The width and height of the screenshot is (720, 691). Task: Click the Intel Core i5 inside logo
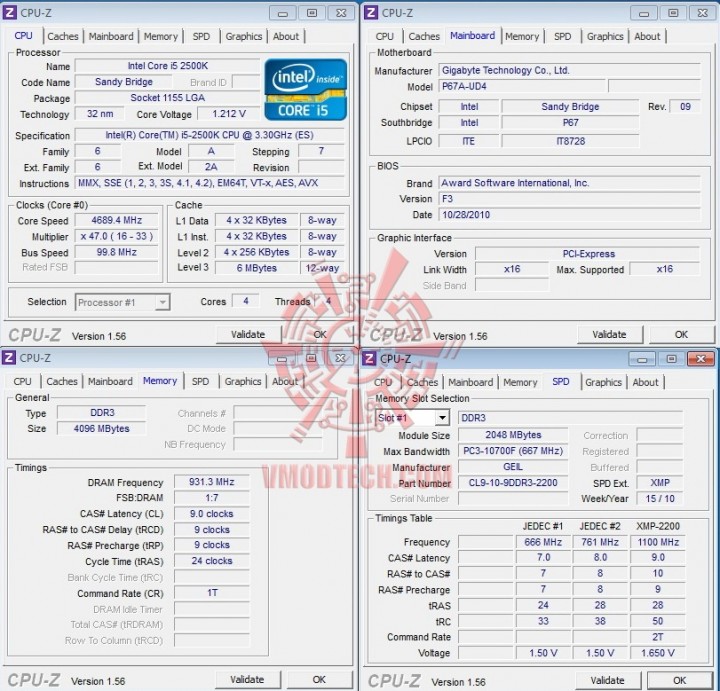tap(305, 90)
